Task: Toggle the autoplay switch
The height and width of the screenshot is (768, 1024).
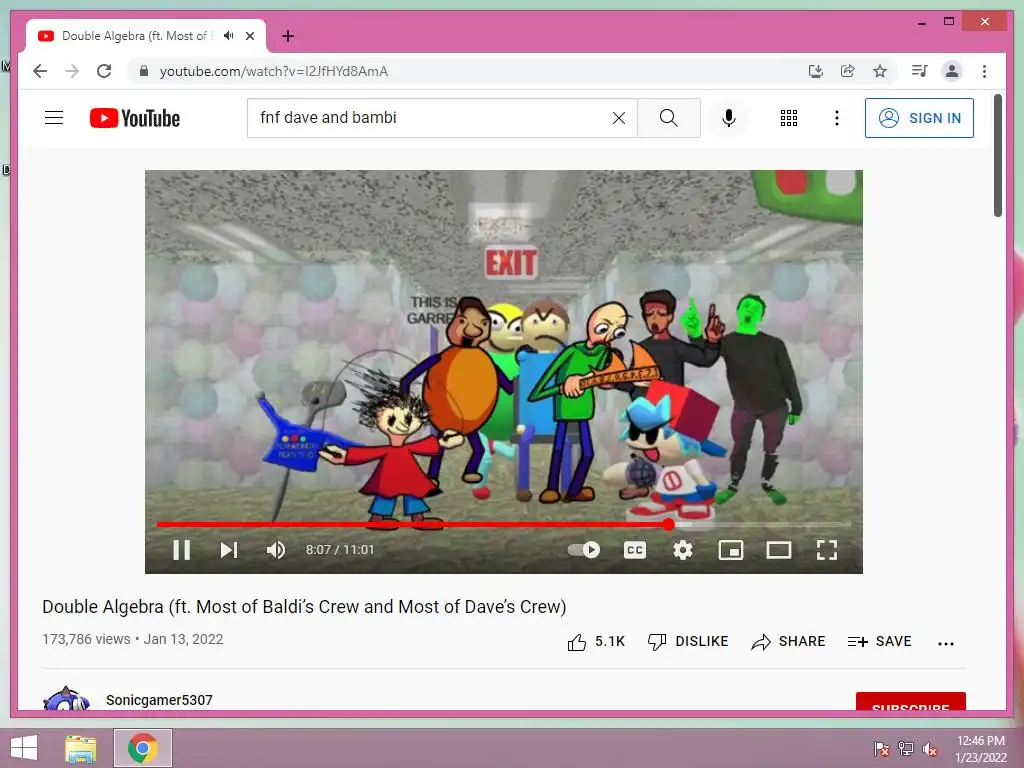Action: pos(584,550)
